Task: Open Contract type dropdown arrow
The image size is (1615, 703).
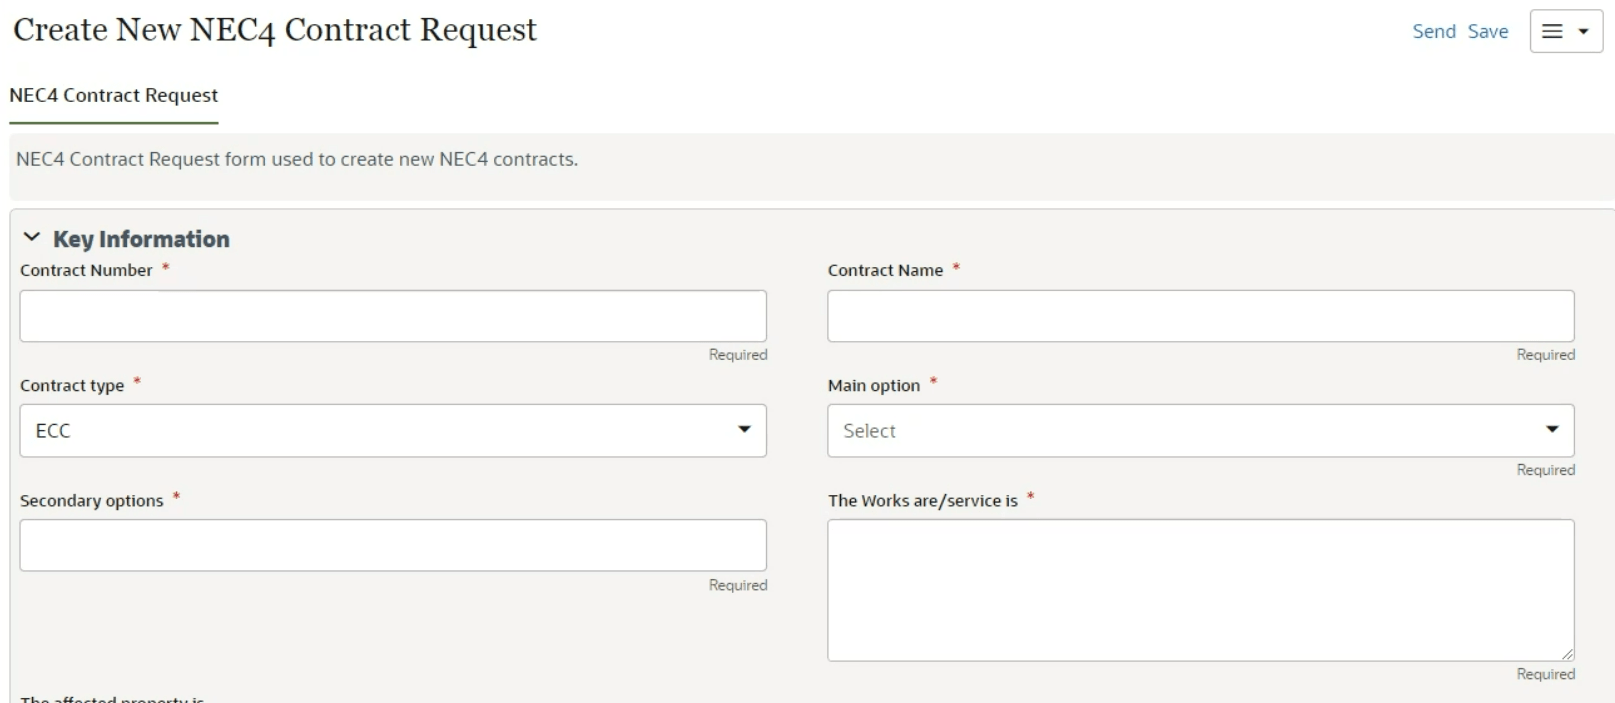Action: tap(744, 430)
